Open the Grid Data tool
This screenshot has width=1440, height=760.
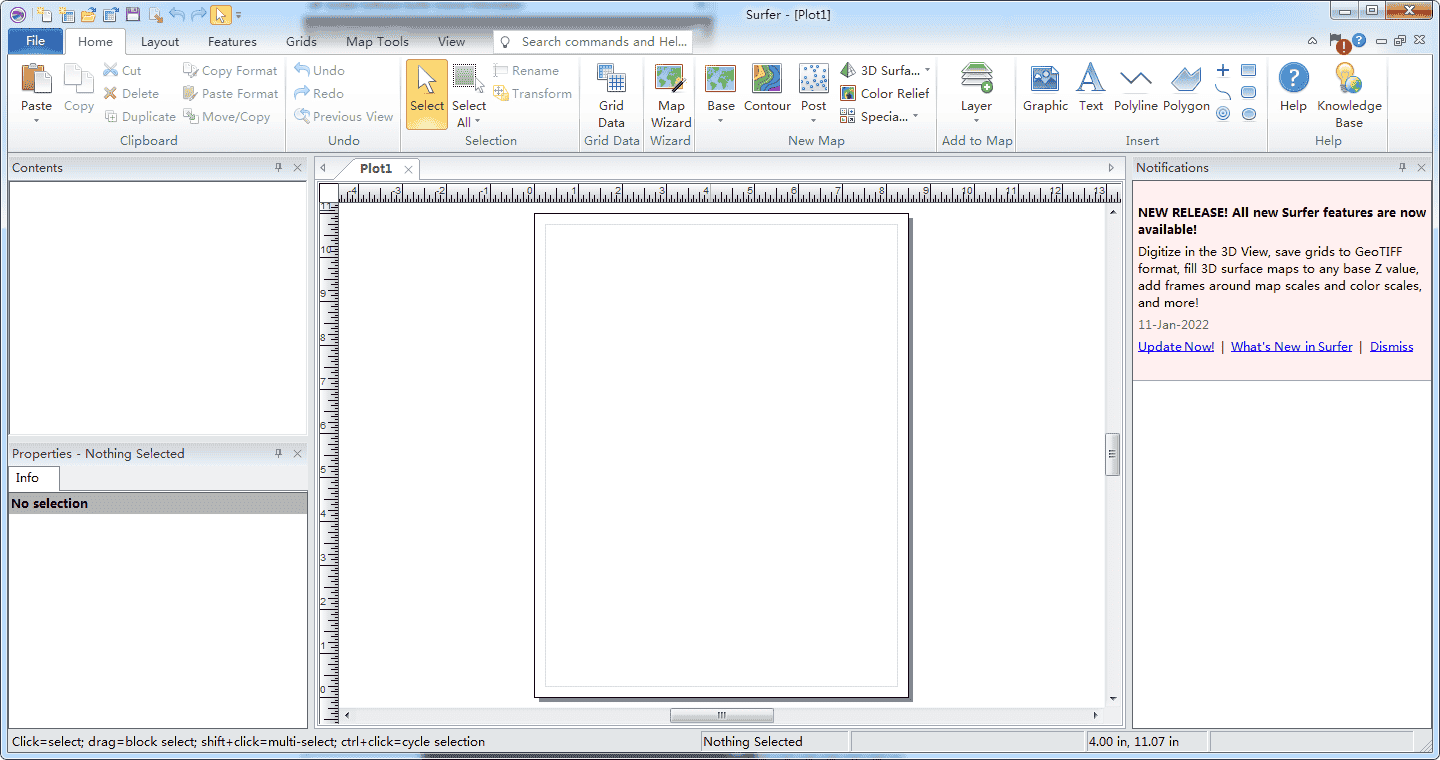coord(611,95)
